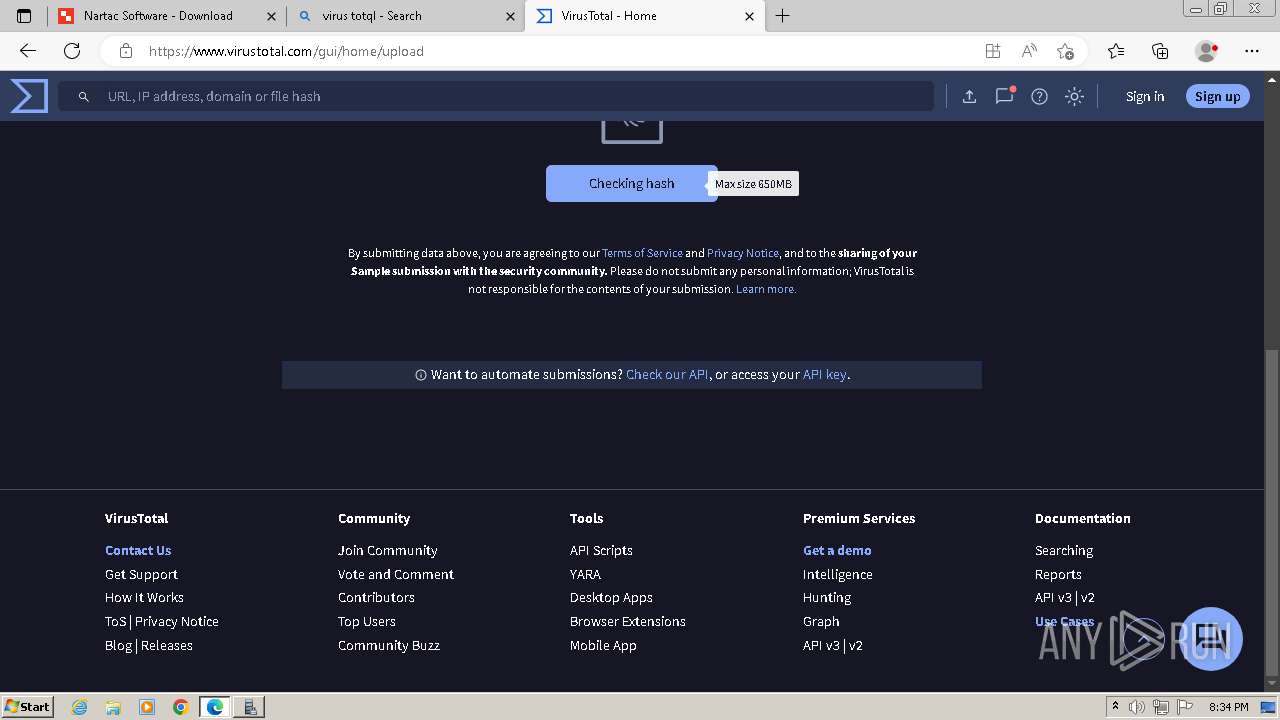Select the VirusTotal - Home tab
The width and height of the screenshot is (1280, 720).
(643, 16)
